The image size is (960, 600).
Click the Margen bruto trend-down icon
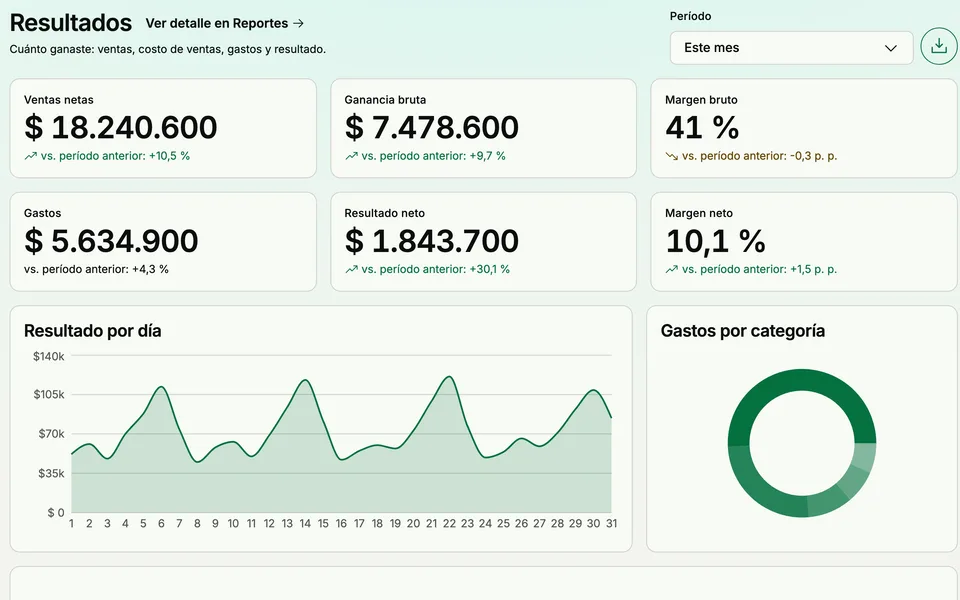672,156
